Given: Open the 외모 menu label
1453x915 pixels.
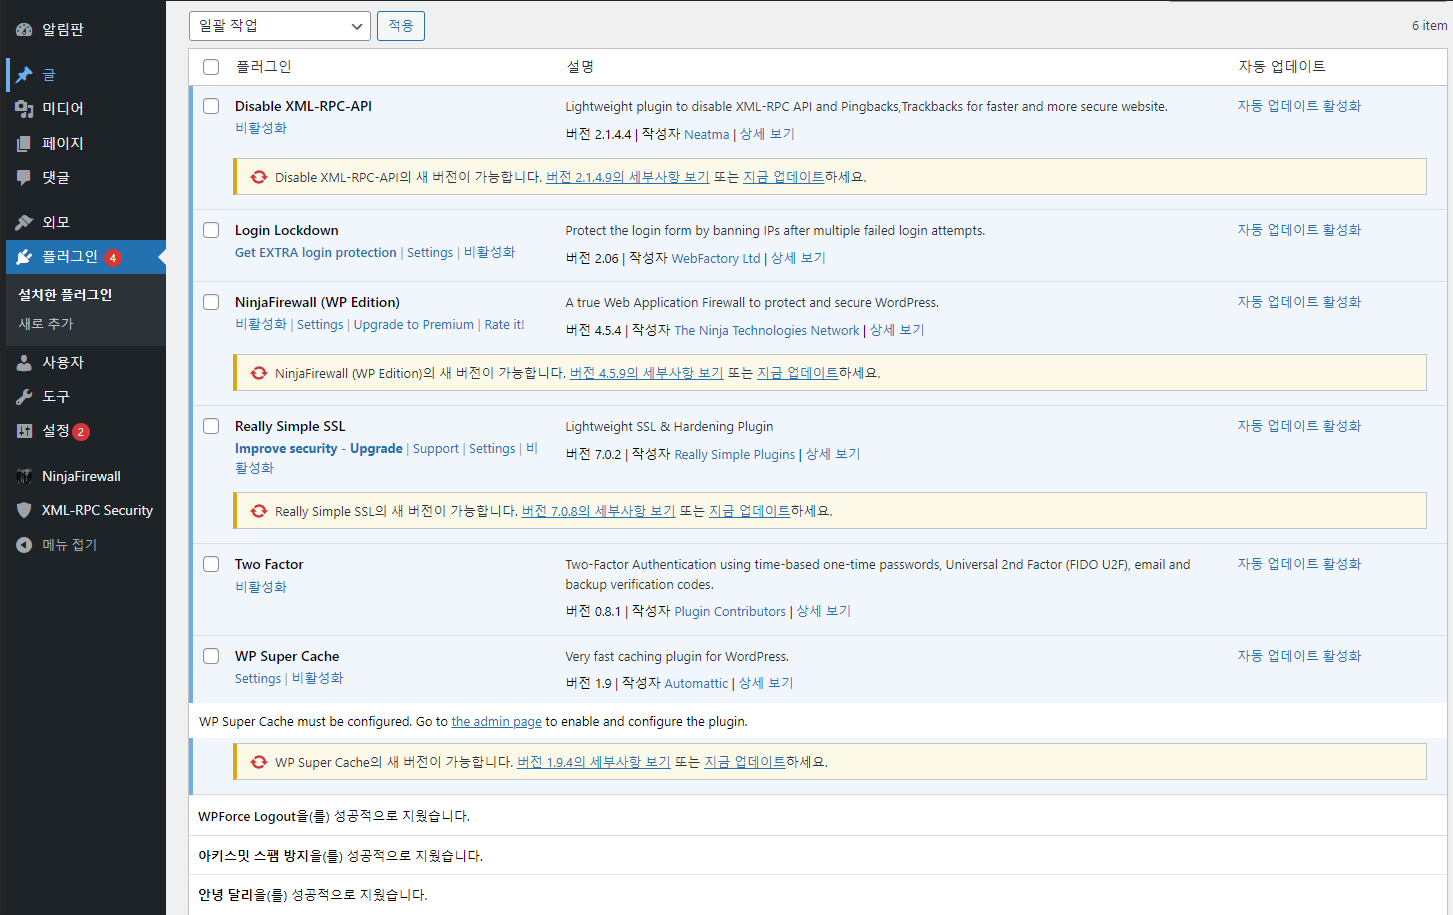Looking at the screenshot, I should (x=56, y=223).
